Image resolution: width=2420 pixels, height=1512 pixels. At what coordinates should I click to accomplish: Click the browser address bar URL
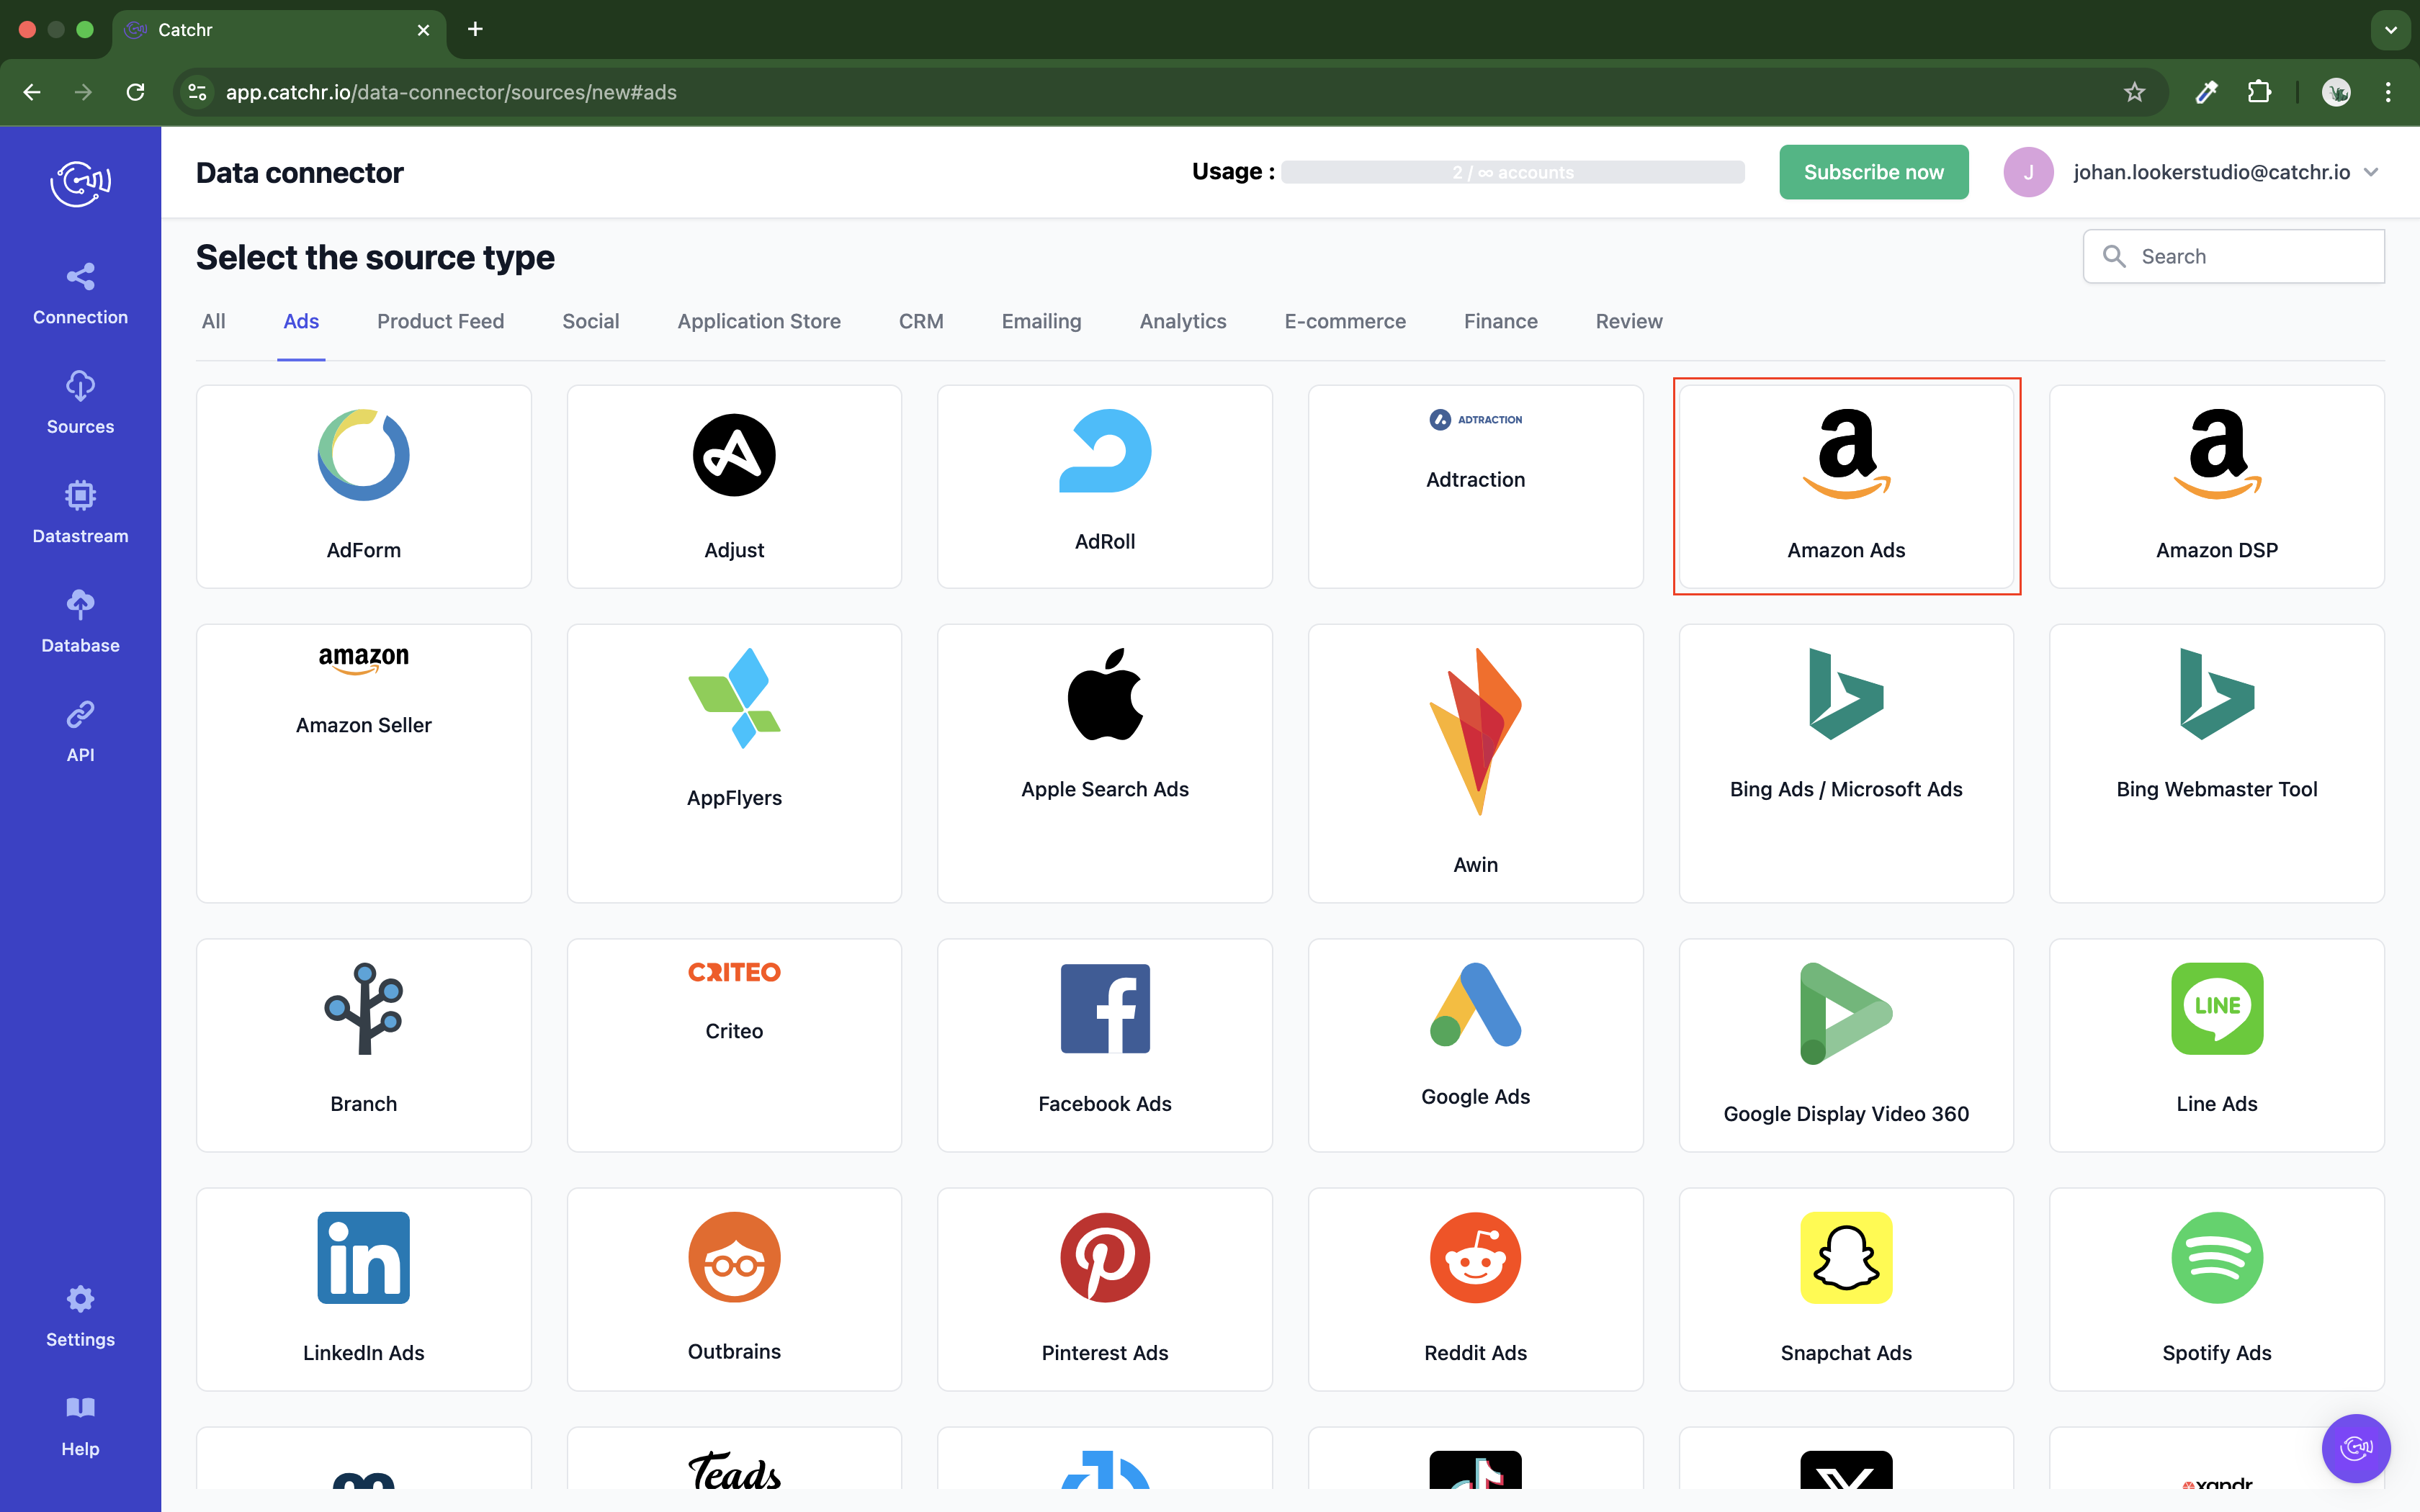coord(450,92)
